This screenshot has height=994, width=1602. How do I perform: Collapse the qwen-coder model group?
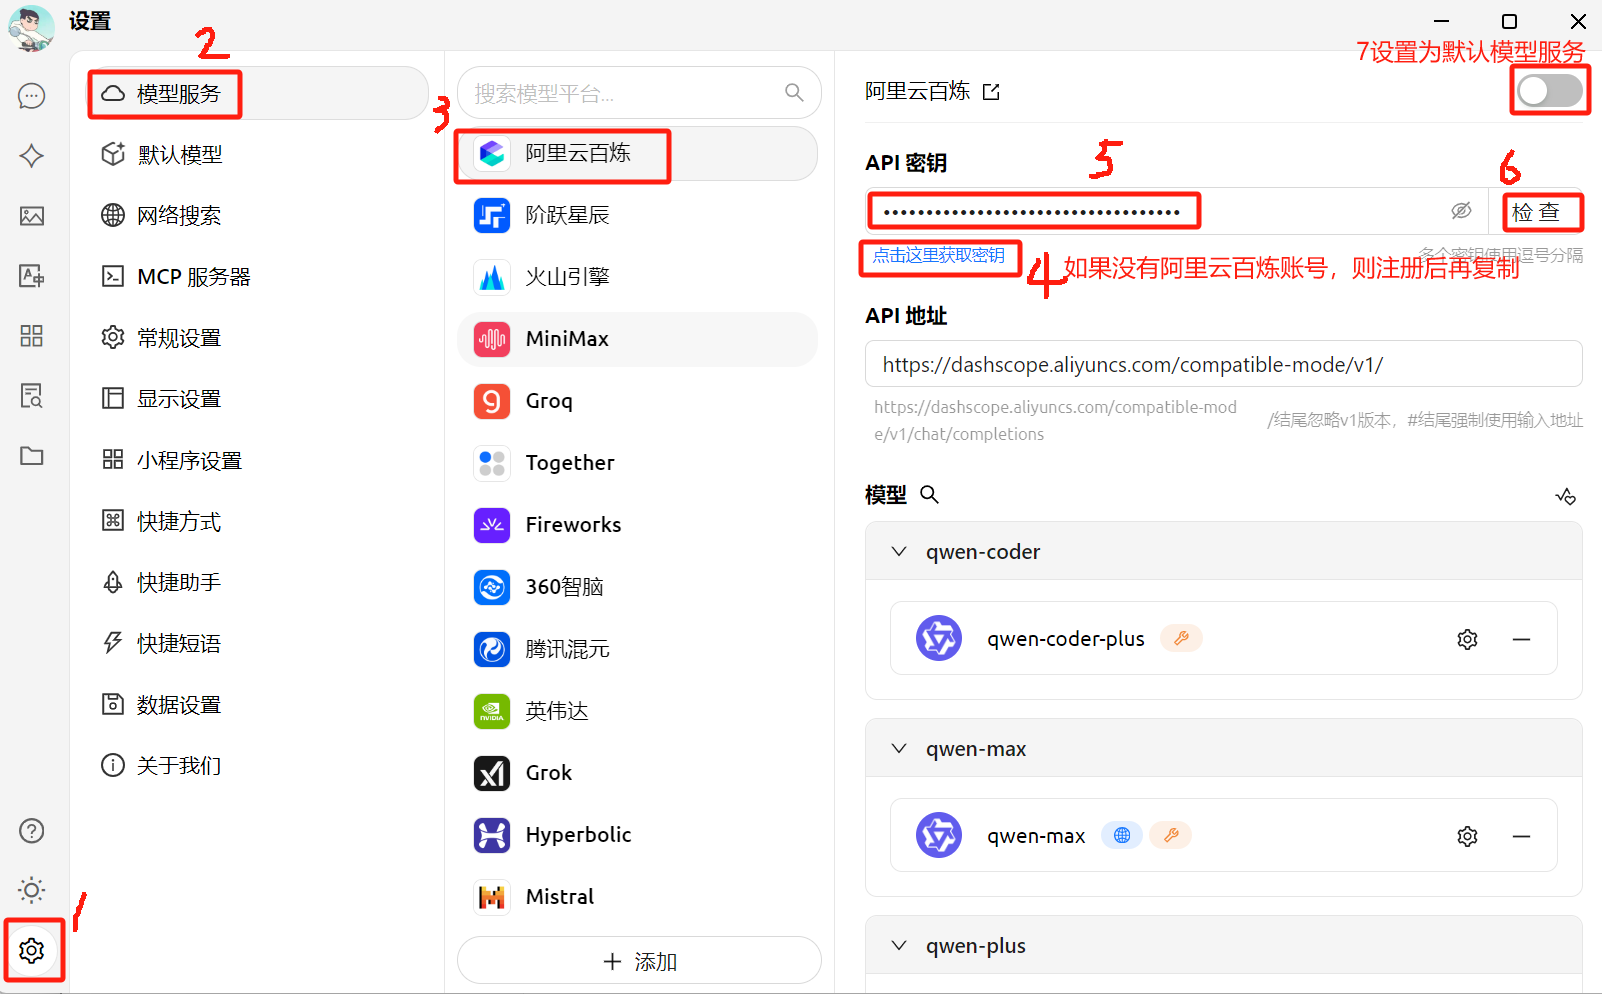pos(899,552)
